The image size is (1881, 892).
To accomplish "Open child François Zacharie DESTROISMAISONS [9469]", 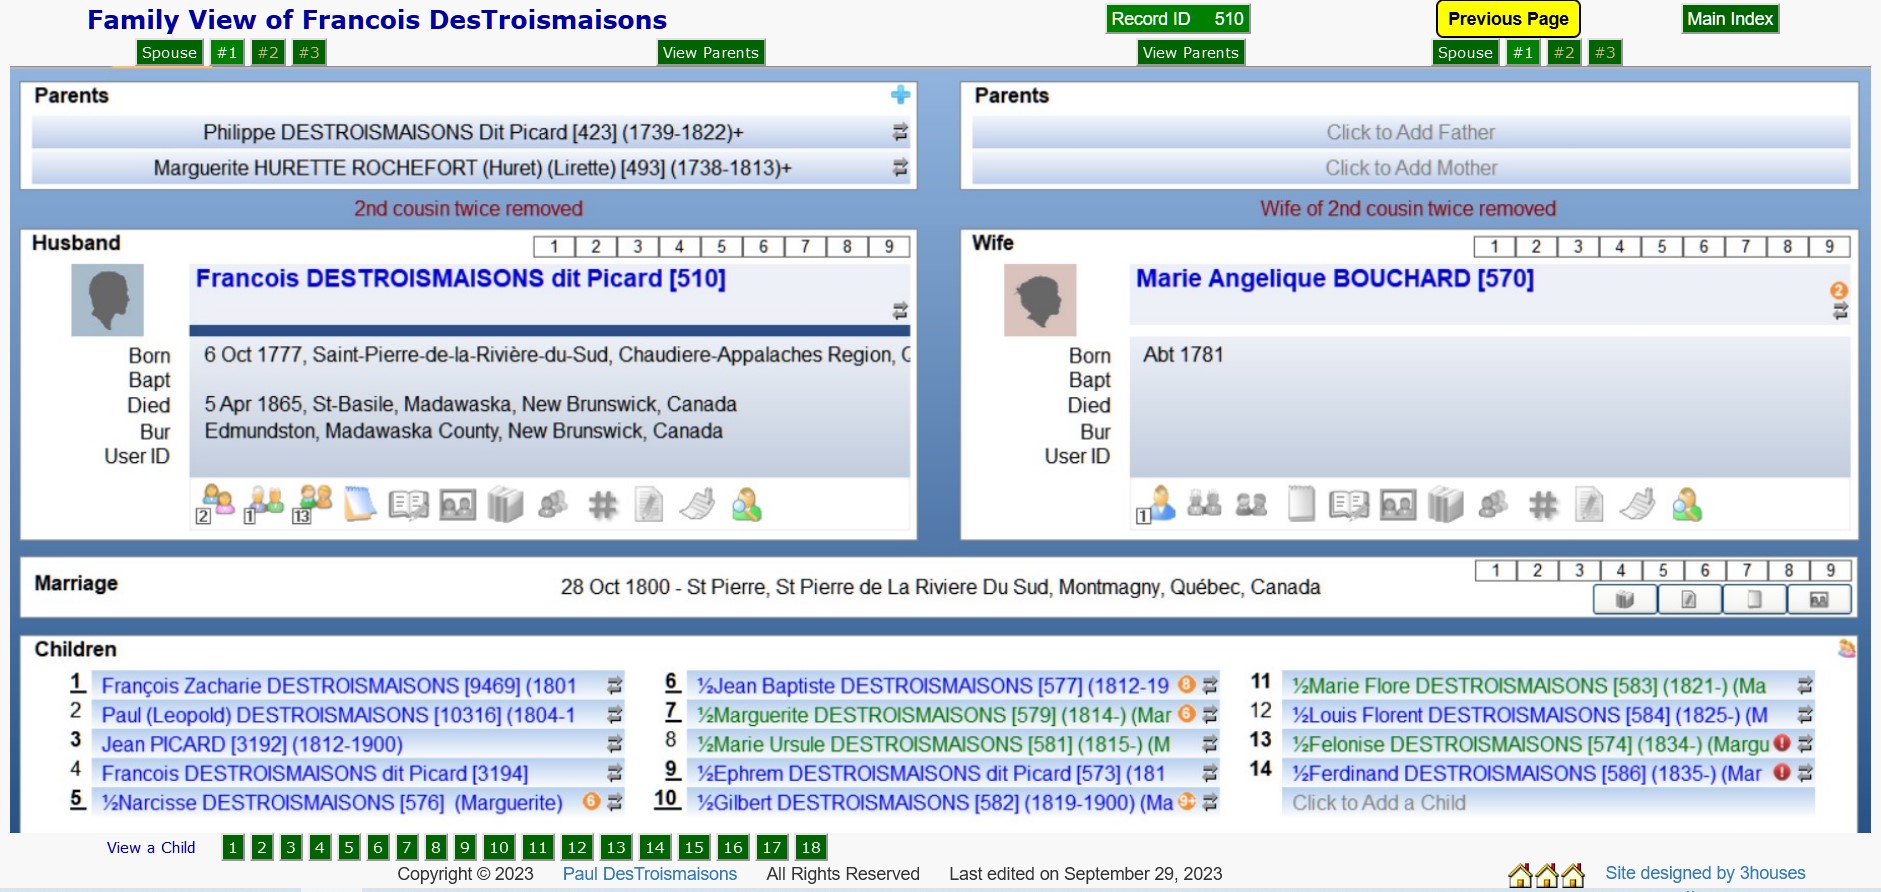I will click(x=339, y=686).
